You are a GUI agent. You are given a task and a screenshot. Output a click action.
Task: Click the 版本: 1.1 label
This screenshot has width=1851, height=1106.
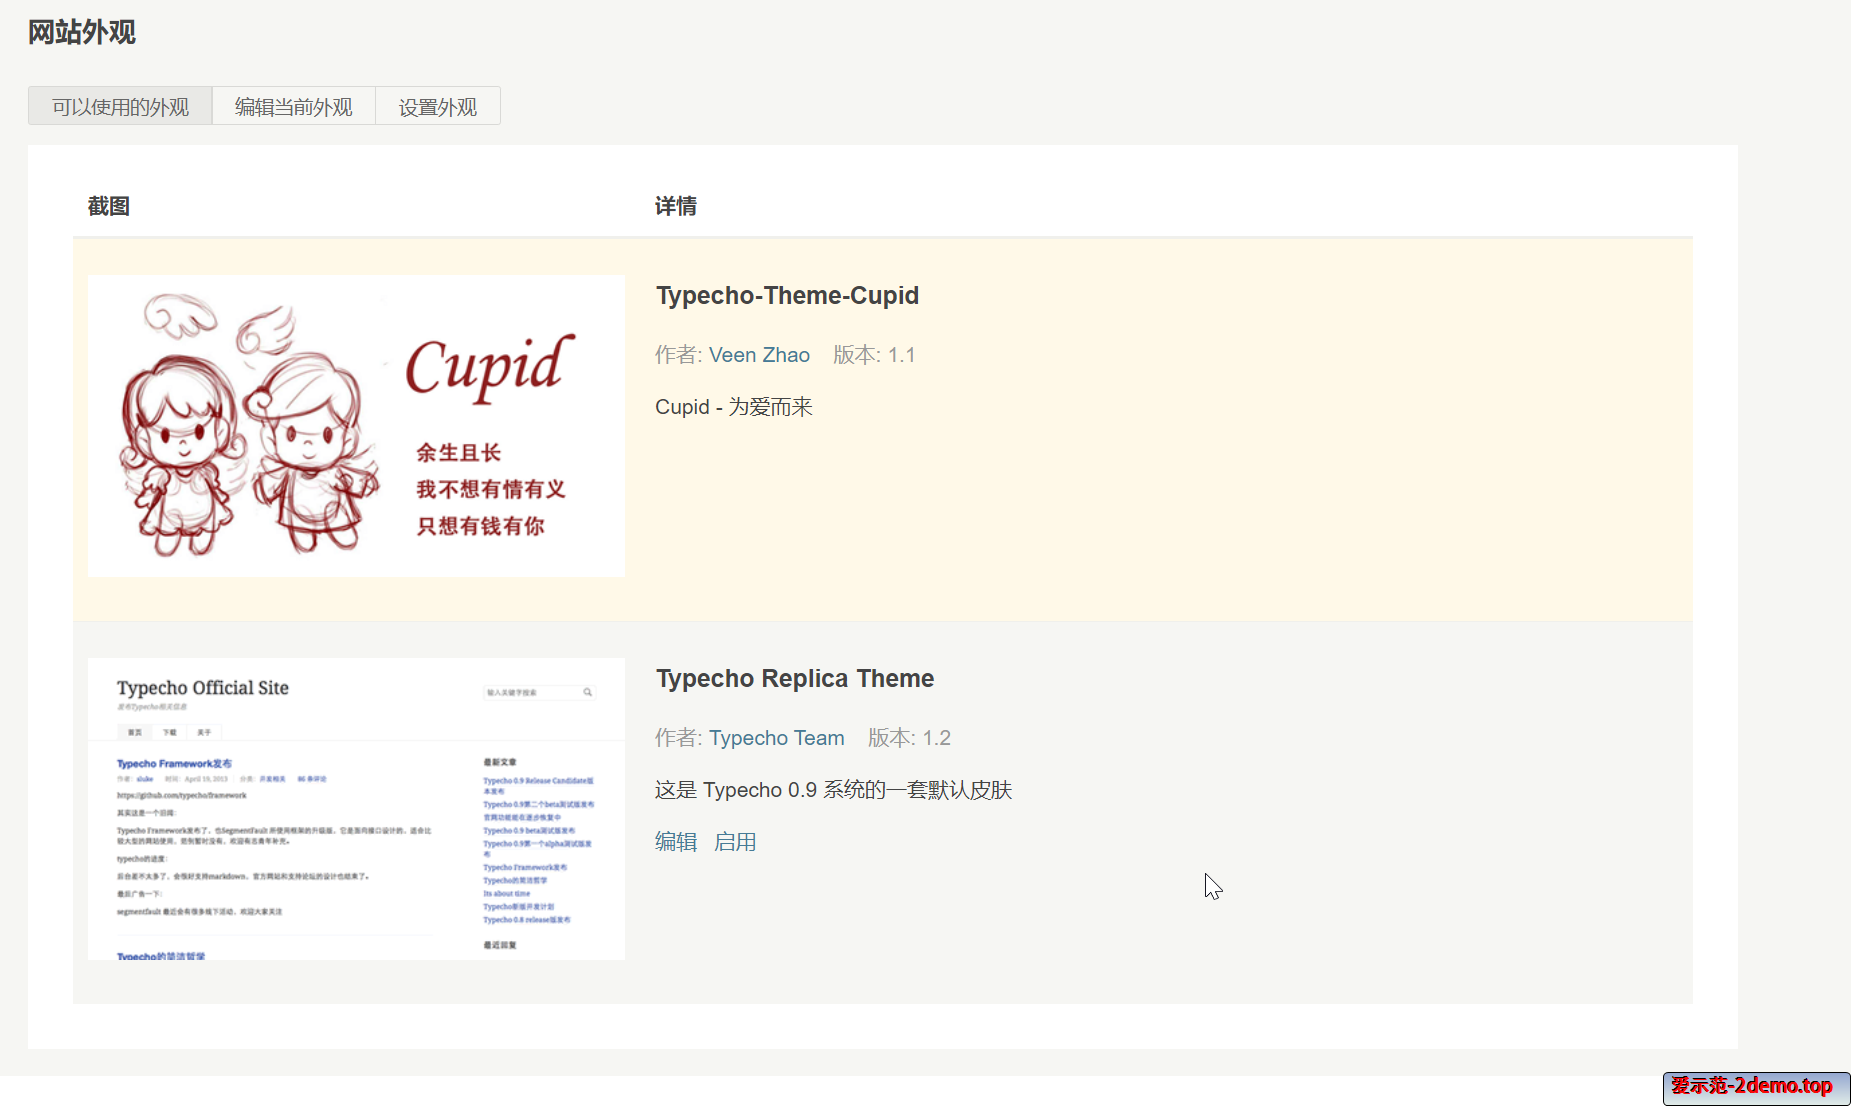tap(874, 355)
